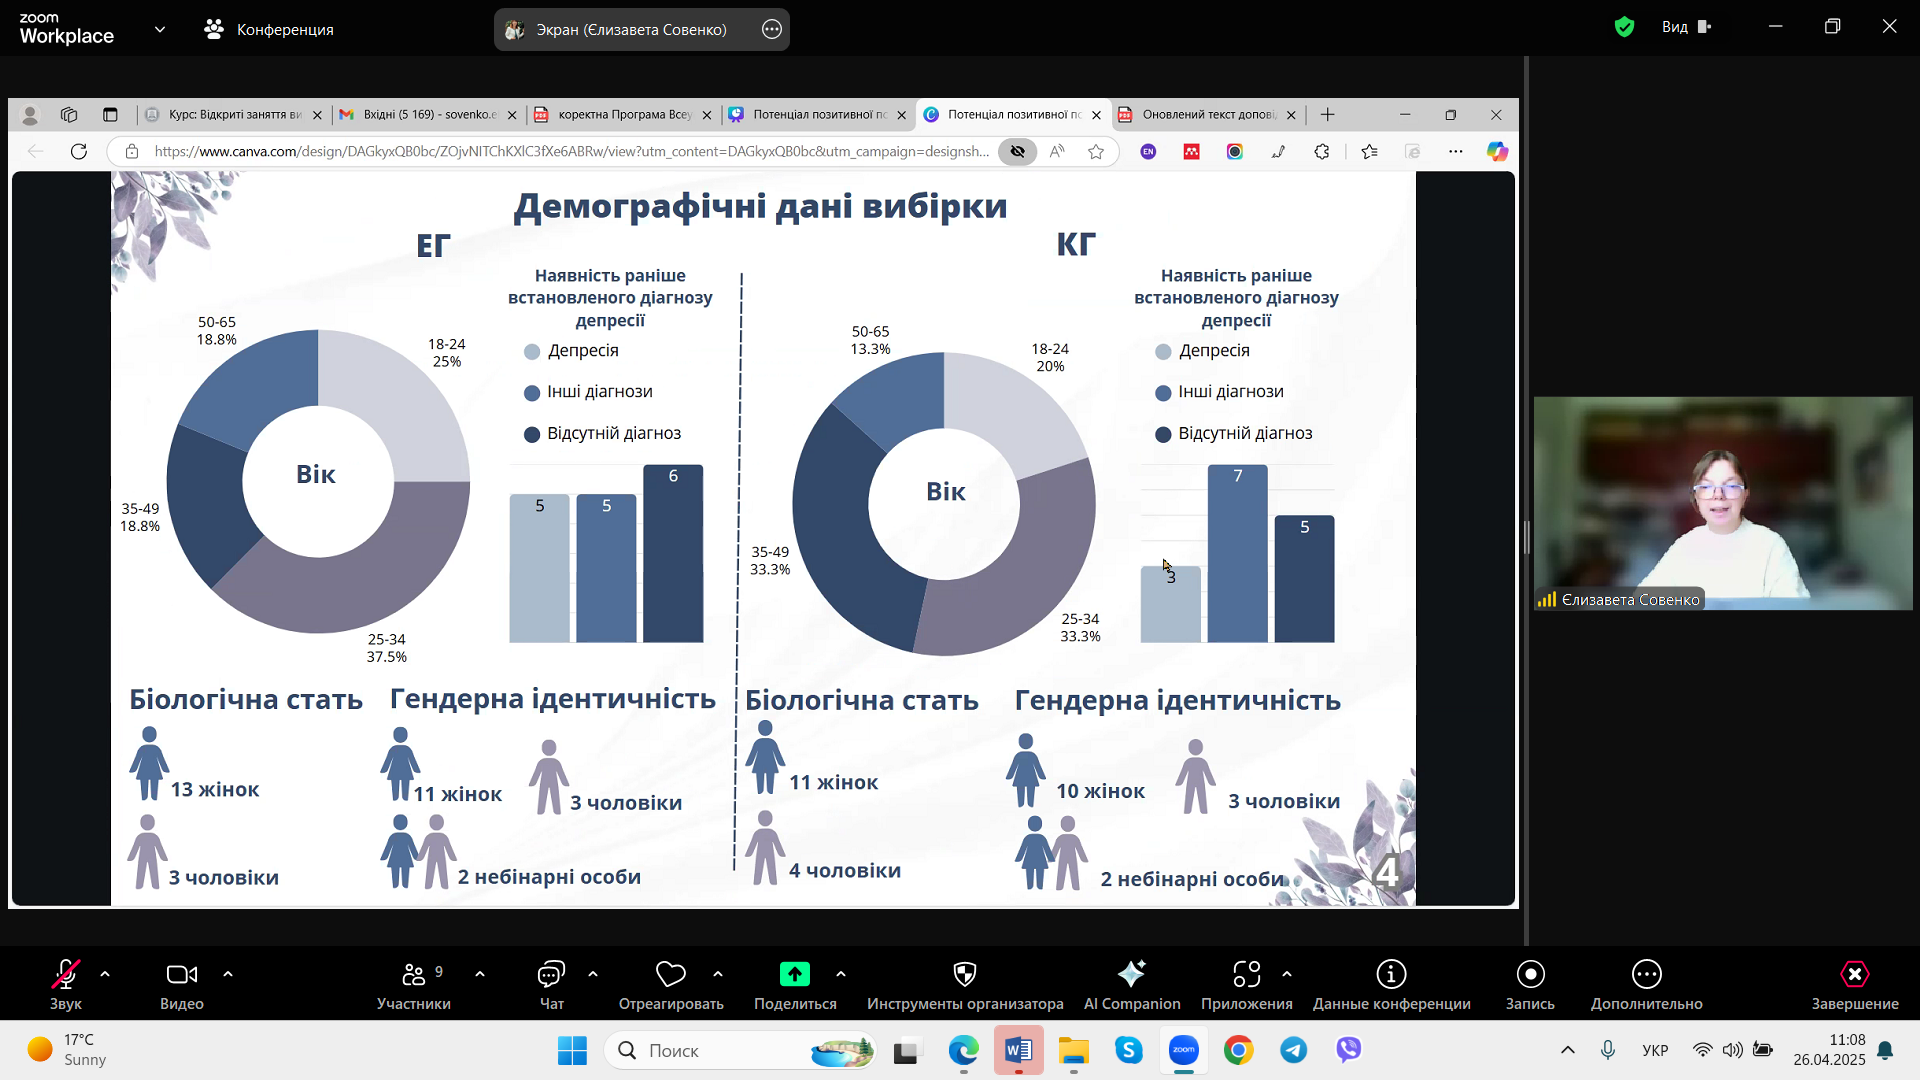Click the green Share screen button

794,974
